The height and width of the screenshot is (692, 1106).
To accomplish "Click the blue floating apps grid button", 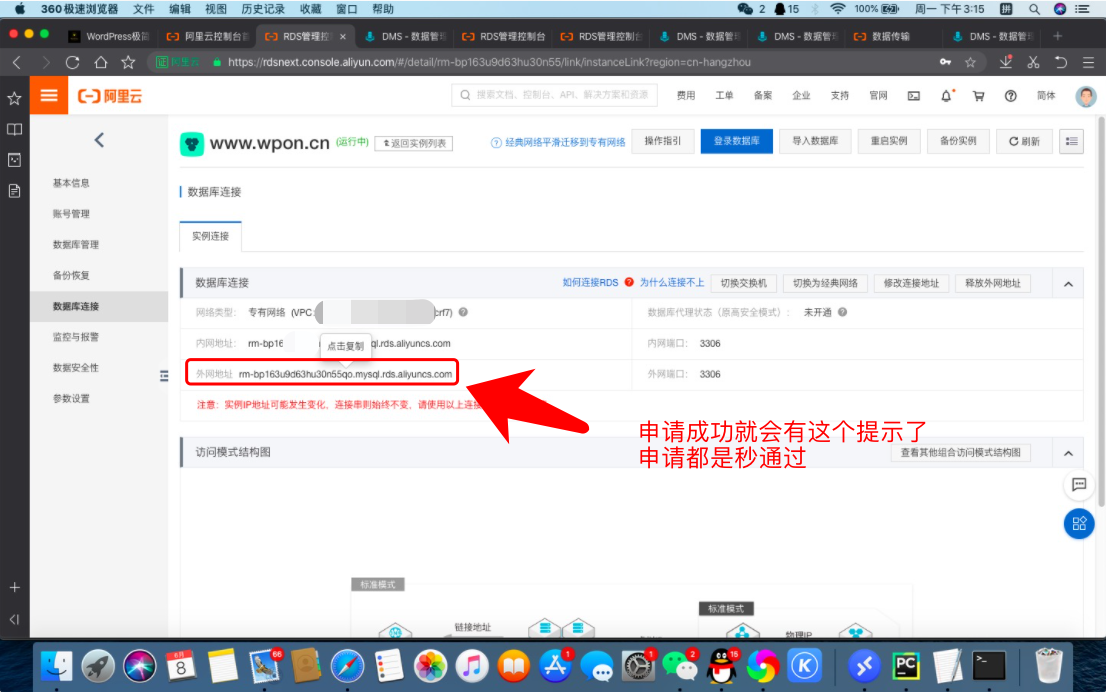I will coord(1078,523).
